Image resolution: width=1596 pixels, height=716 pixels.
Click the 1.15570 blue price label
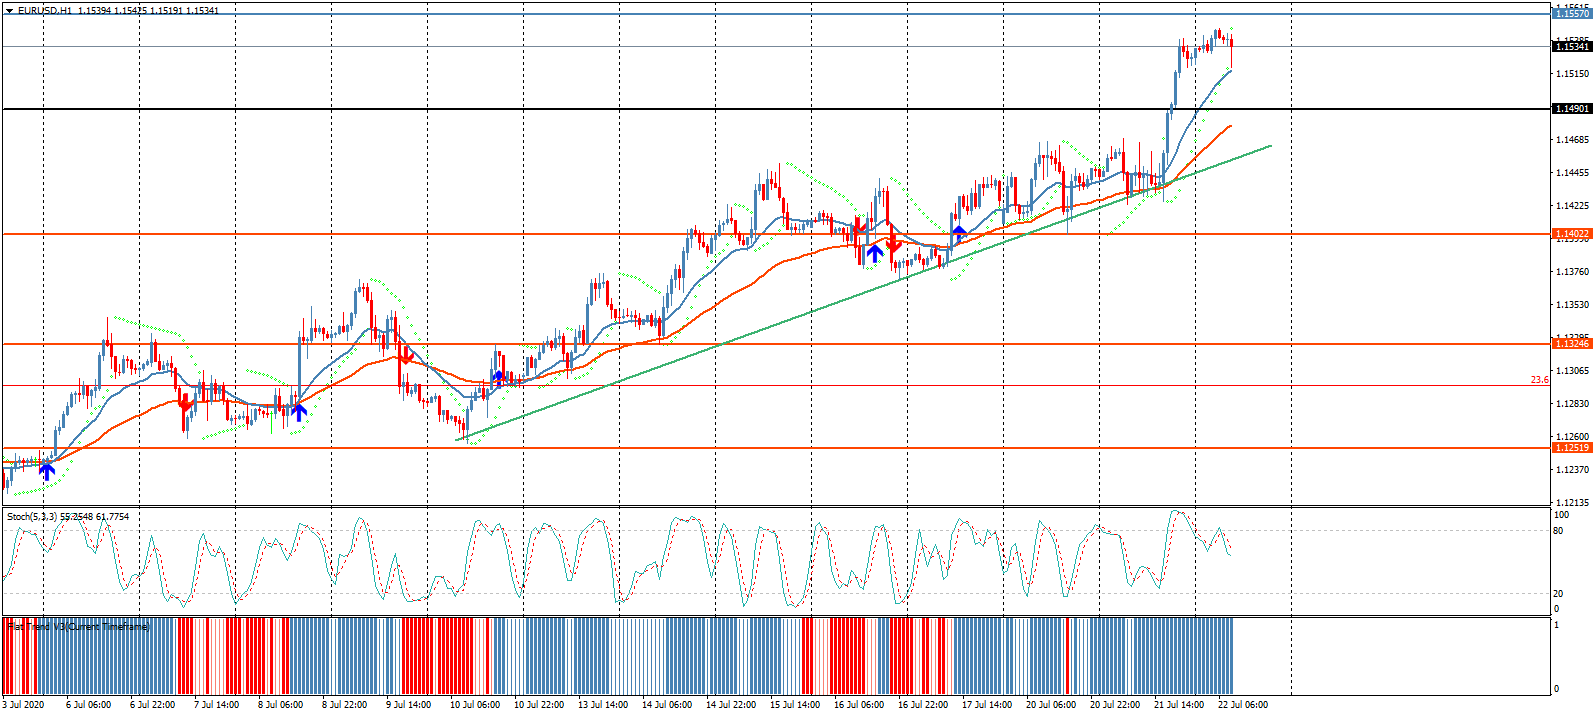(x=1571, y=14)
